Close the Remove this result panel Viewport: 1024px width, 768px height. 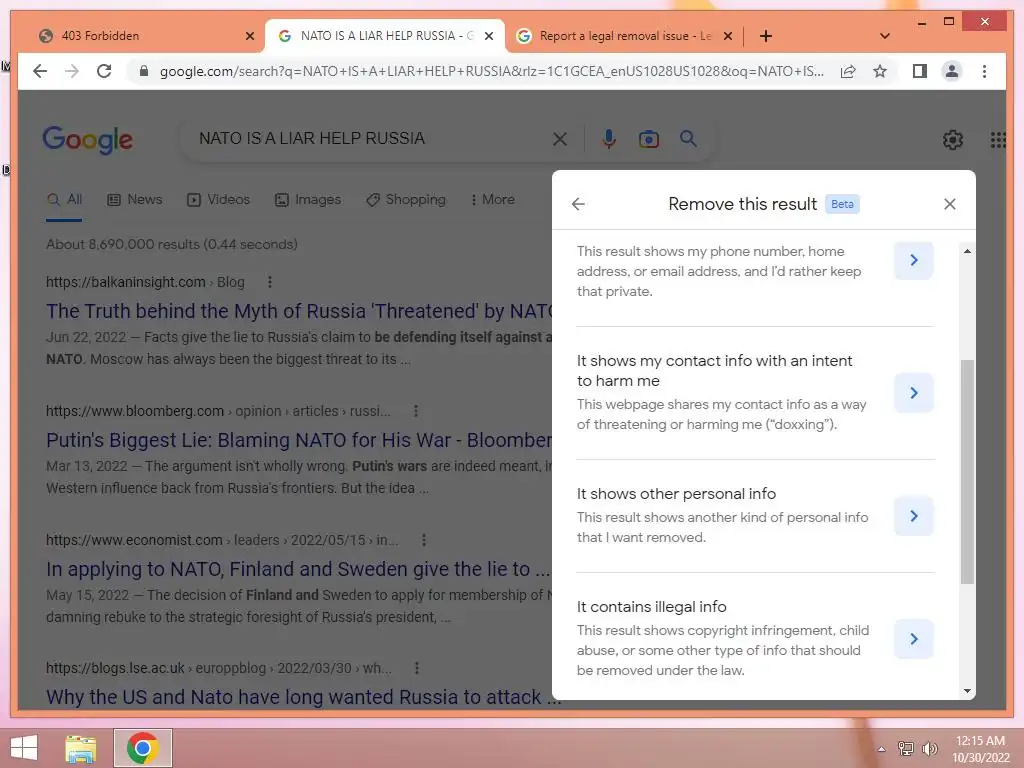[950, 204]
